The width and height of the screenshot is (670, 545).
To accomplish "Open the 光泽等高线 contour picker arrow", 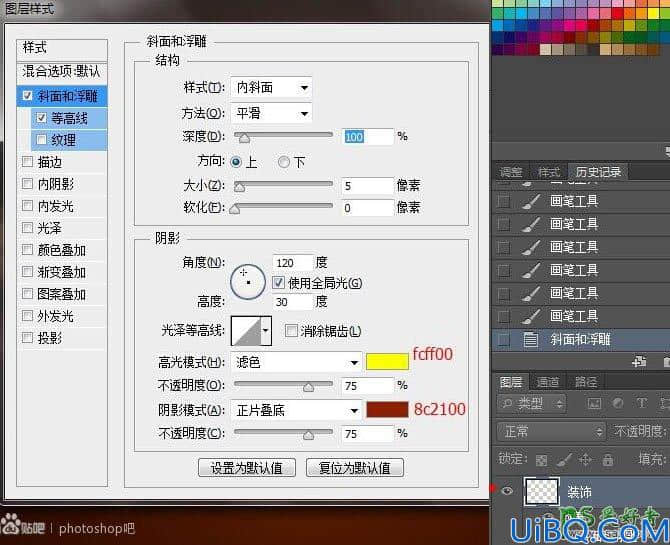I will (x=266, y=330).
